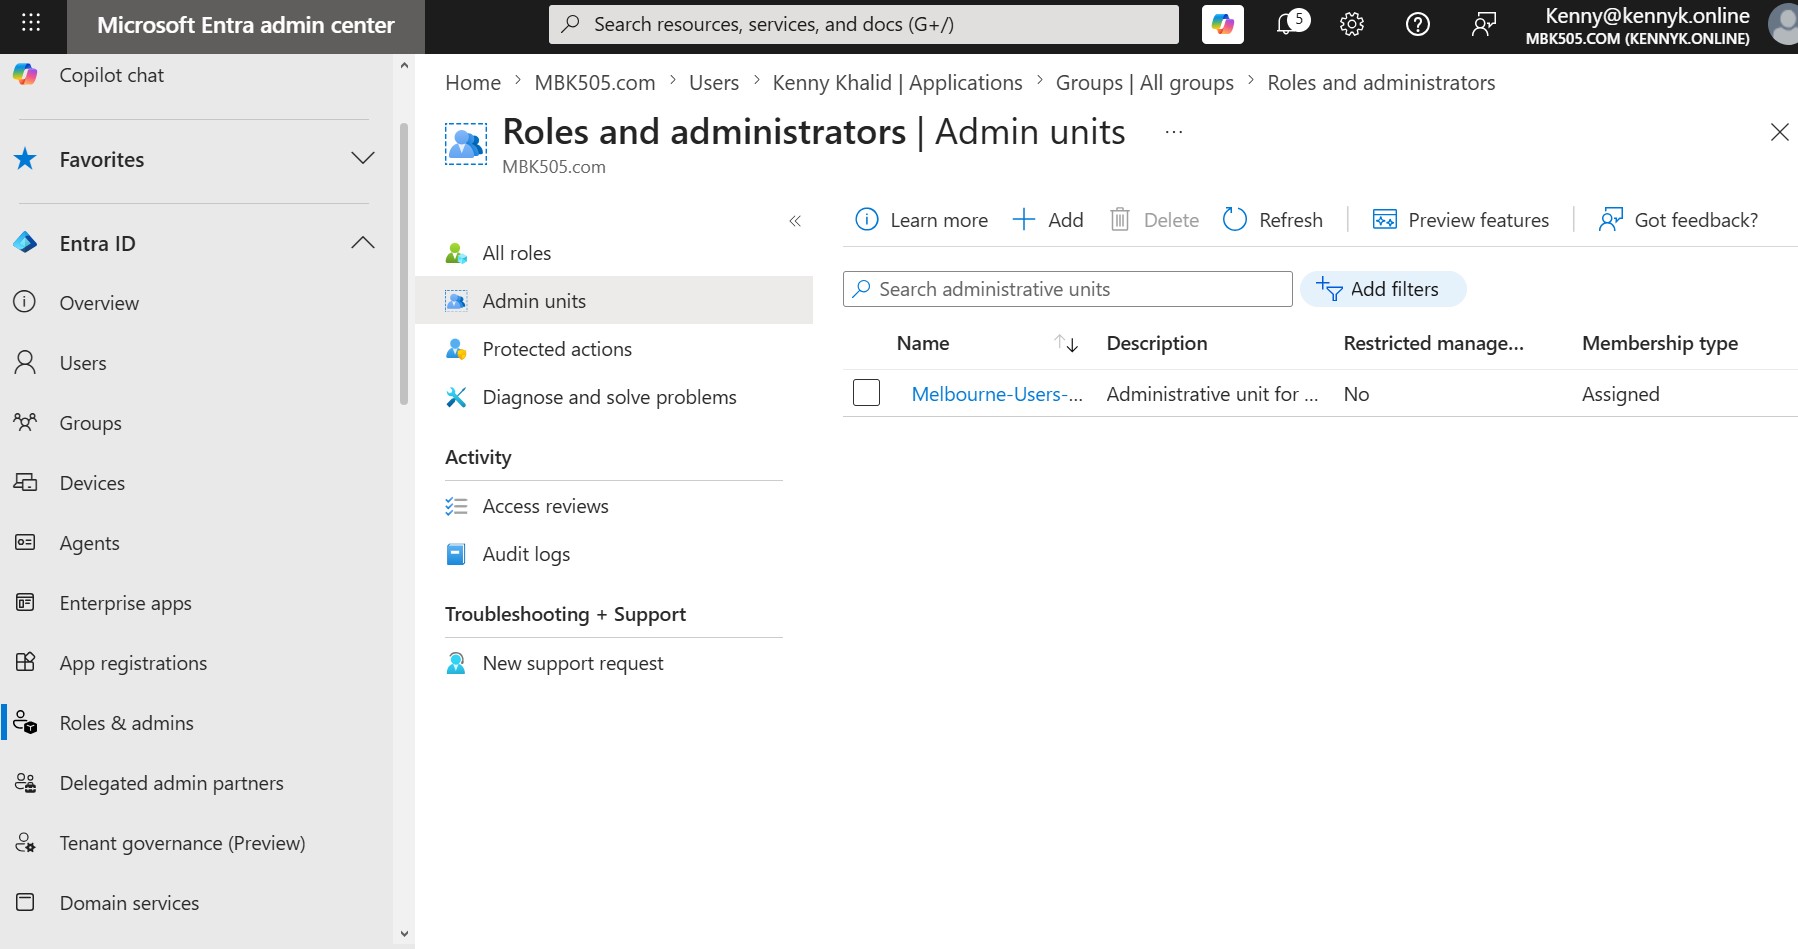
Task: Click the Membership type column header
Action: 1660,343
